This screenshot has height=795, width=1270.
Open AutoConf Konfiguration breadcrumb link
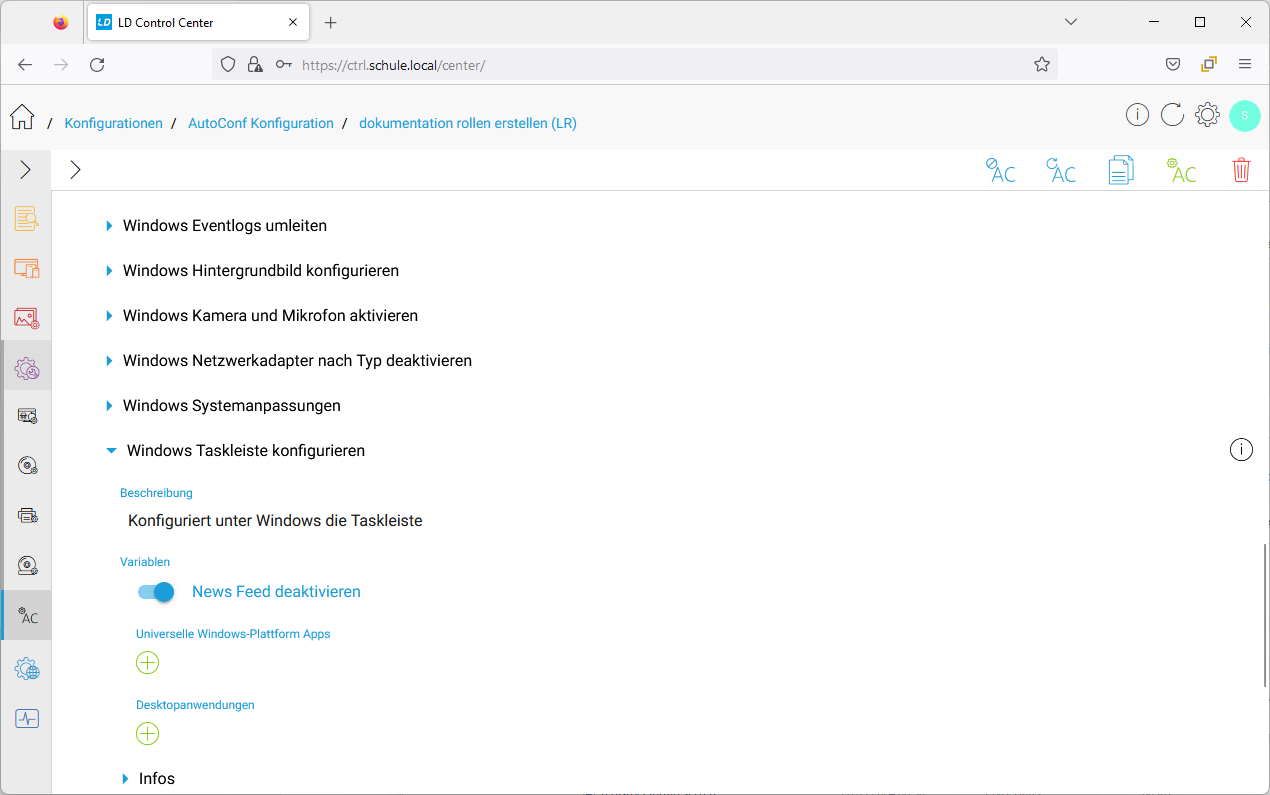261,123
